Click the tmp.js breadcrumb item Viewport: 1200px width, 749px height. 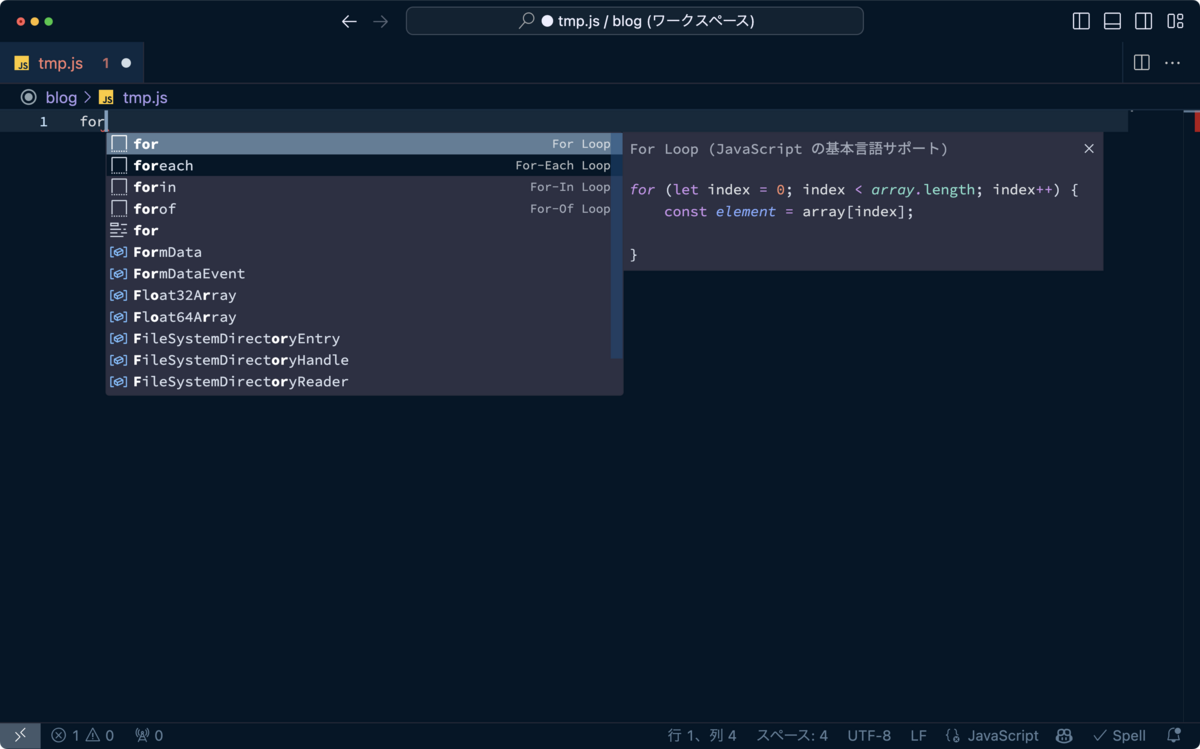pos(145,97)
